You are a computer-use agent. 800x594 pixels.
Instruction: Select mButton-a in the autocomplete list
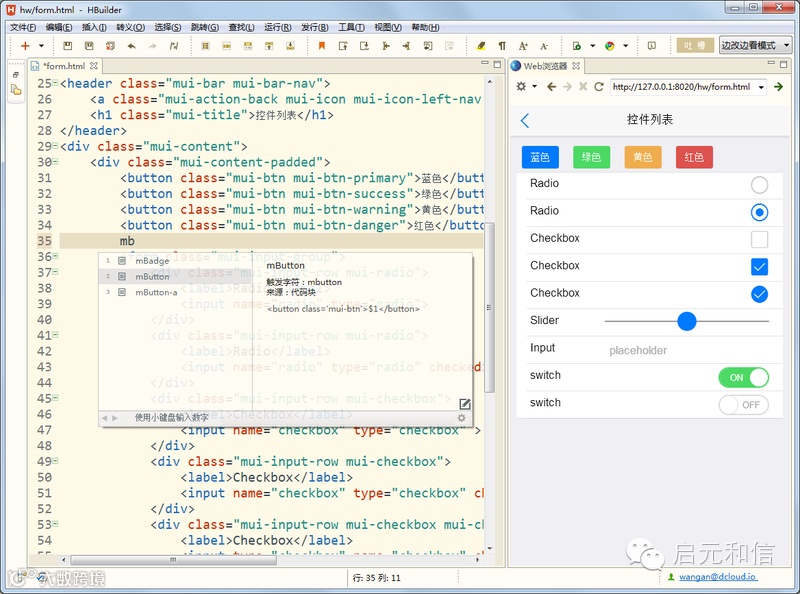tap(156, 292)
